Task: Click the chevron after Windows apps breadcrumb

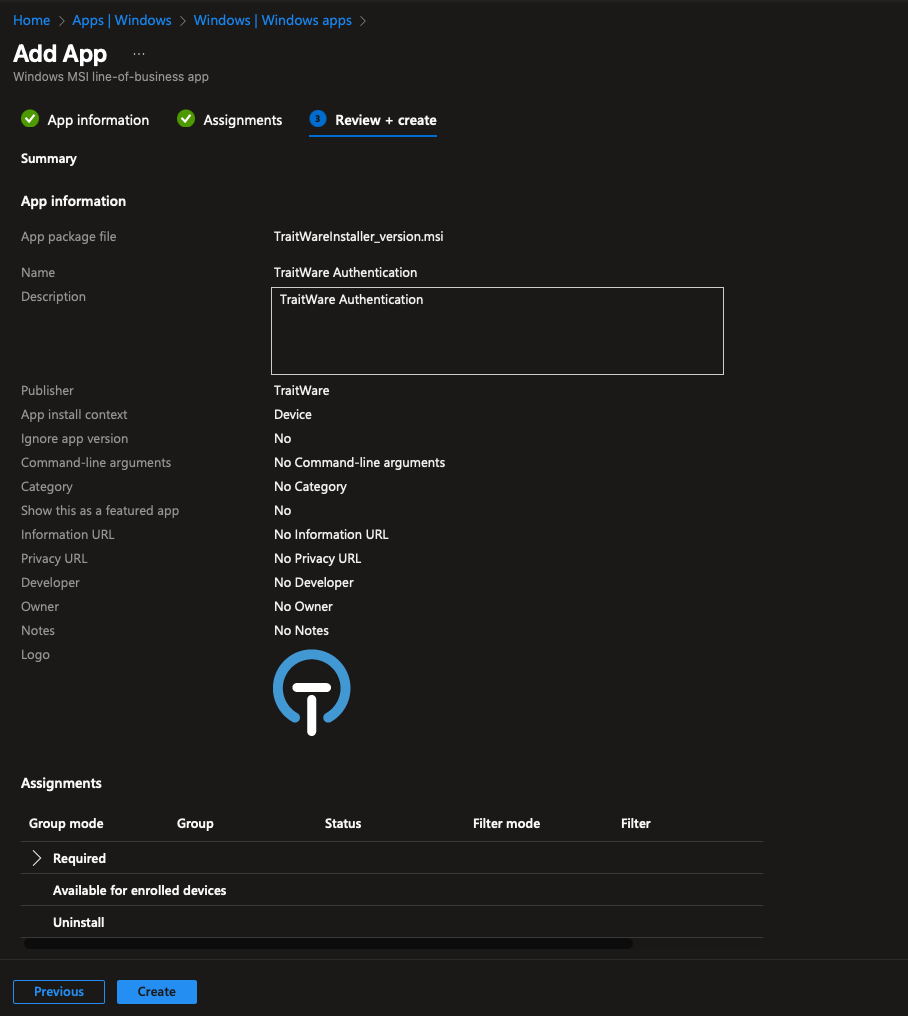Action: point(363,21)
